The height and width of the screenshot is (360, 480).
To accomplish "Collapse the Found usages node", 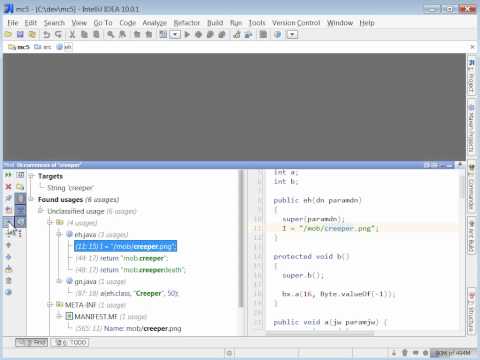I will [31, 199].
